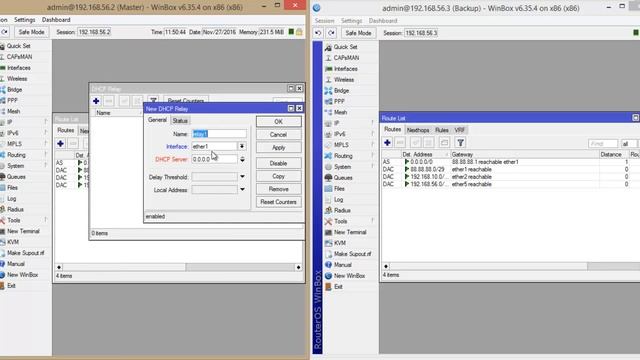Expand the IP menu in Master WinBox
The image size is (640, 360).
(x=10, y=122)
